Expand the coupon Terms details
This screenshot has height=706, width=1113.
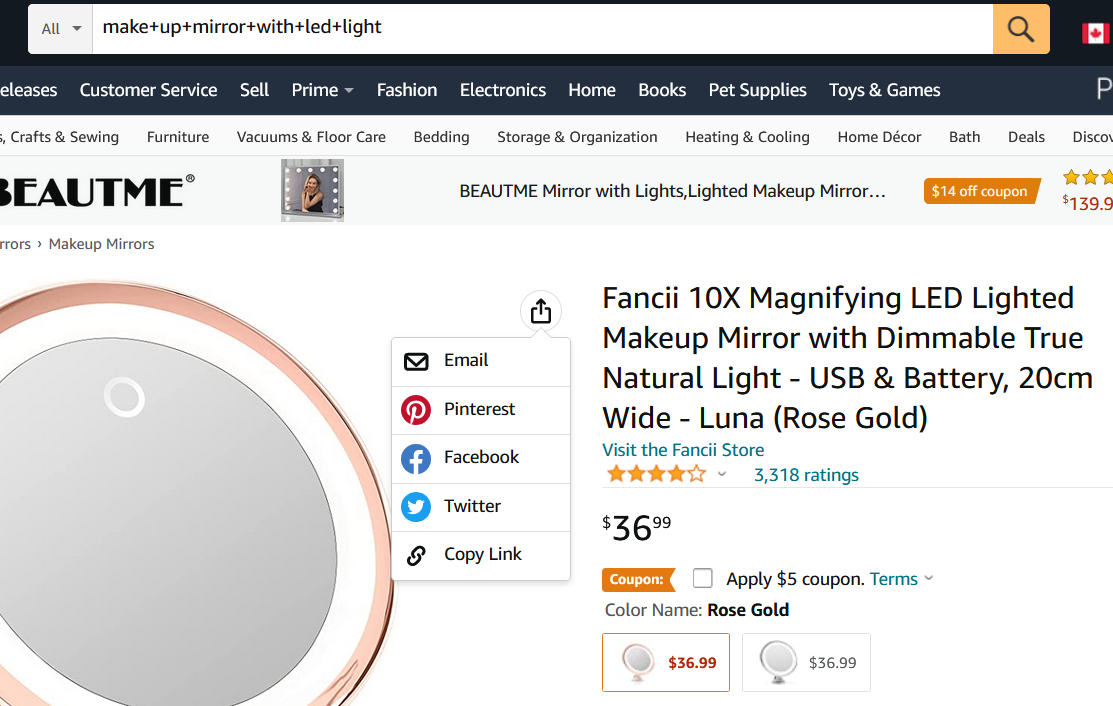pos(893,578)
